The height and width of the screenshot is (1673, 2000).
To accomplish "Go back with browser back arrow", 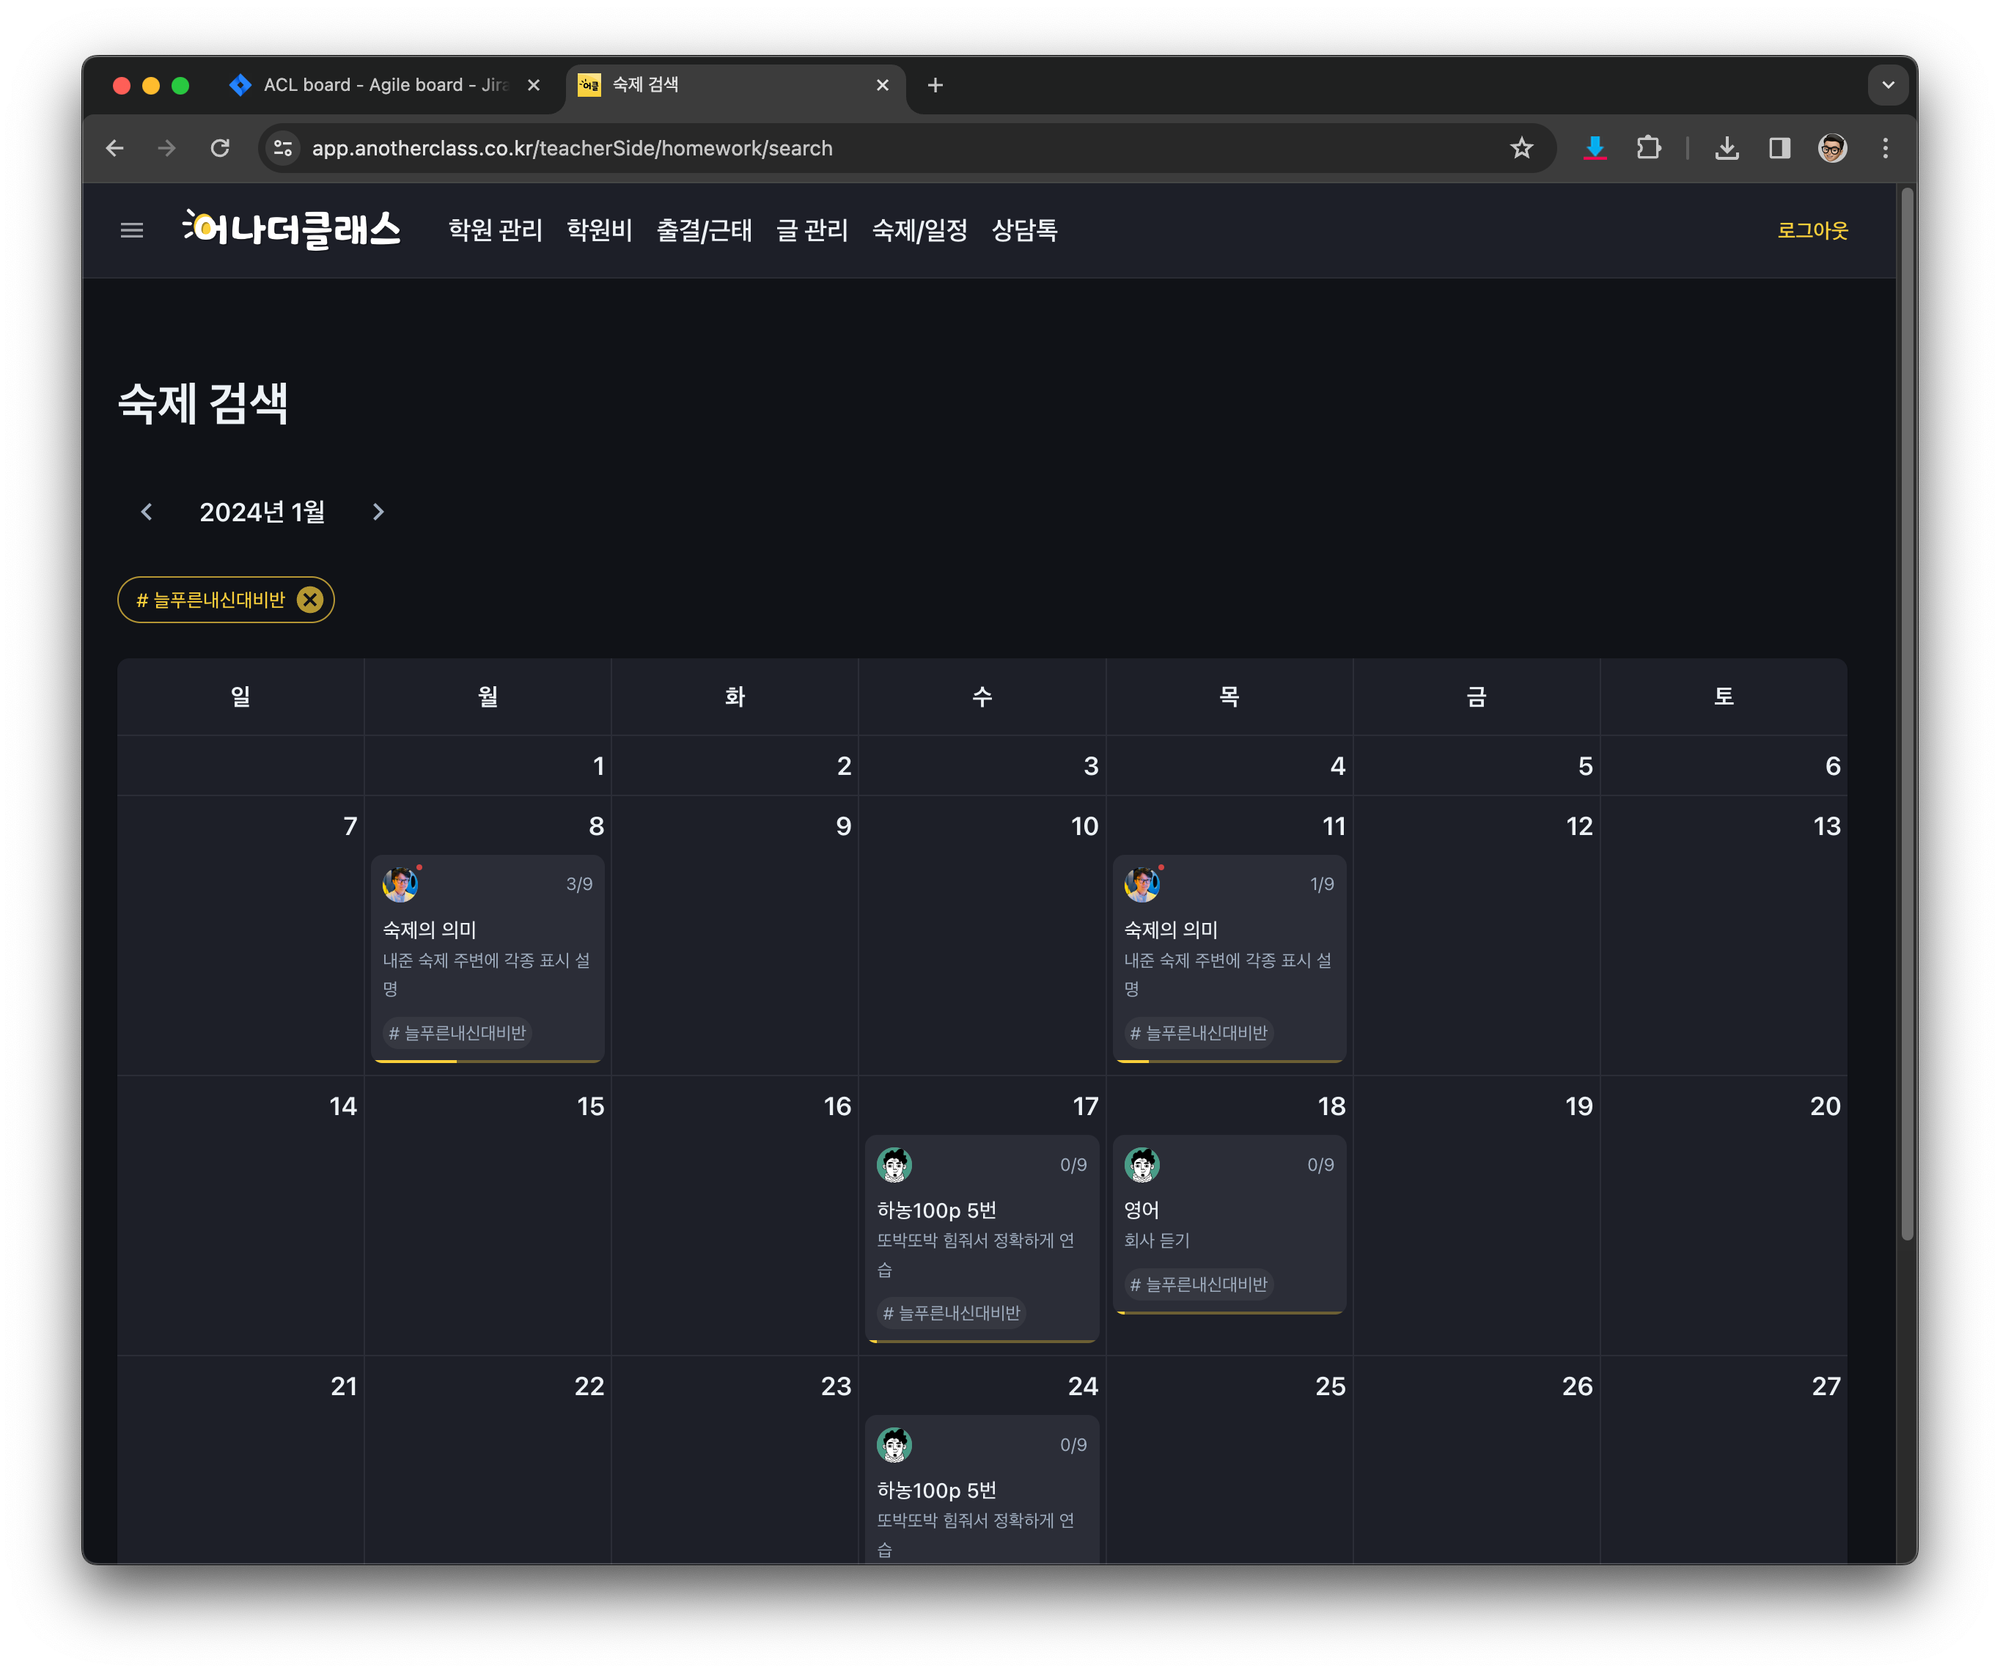I will tap(115, 148).
